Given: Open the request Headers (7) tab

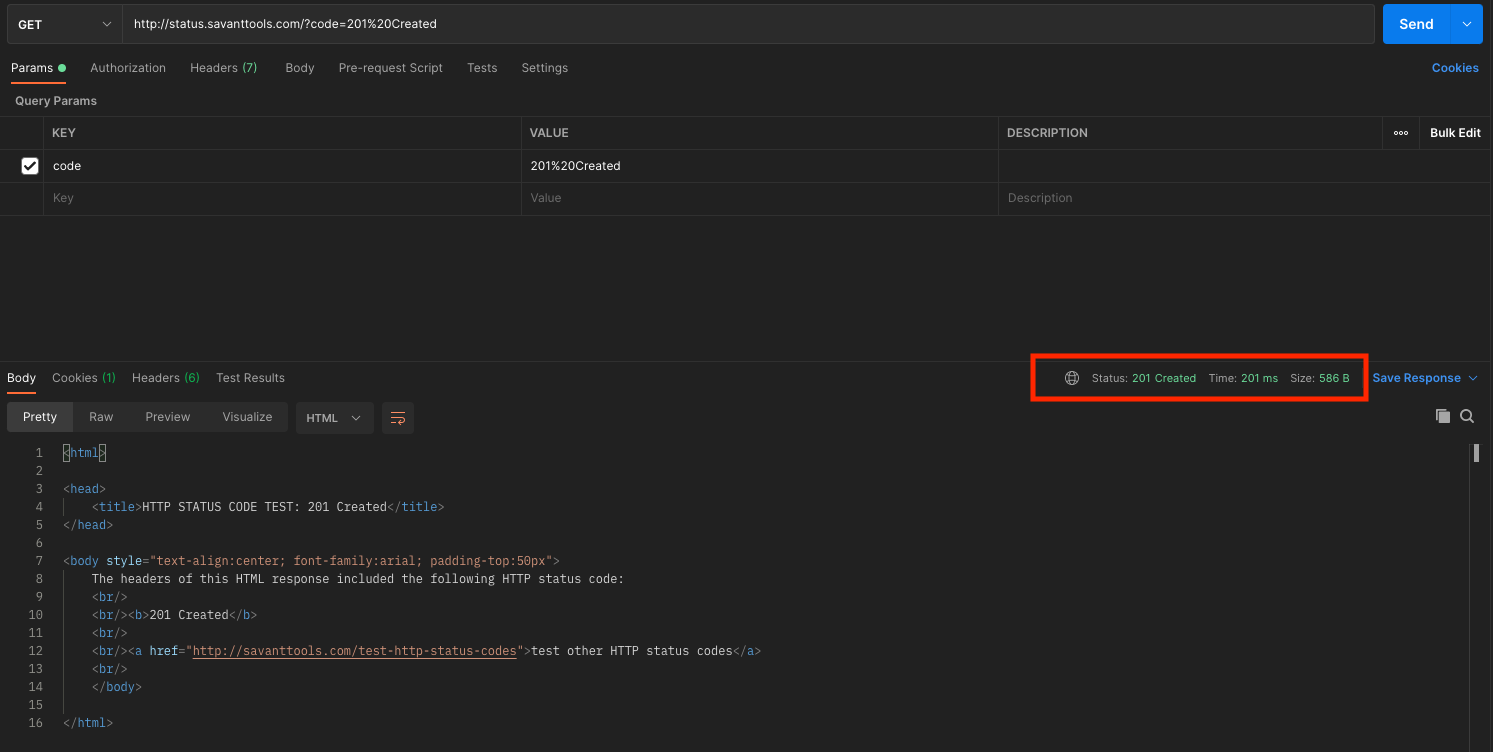Looking at the screenshot, I should 223,68.
